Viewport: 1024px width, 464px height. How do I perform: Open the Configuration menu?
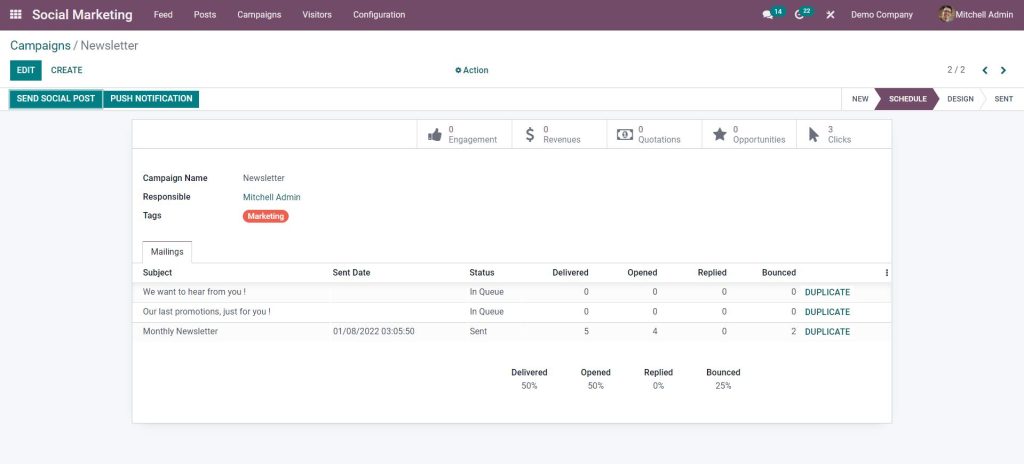379,14
